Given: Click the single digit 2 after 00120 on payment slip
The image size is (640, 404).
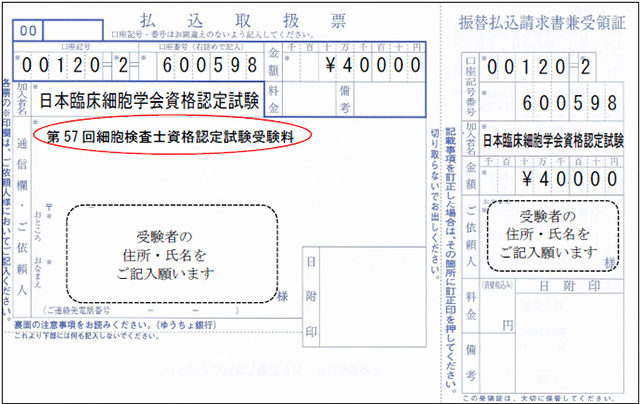Looking at the screenshot, I should 123,65.
